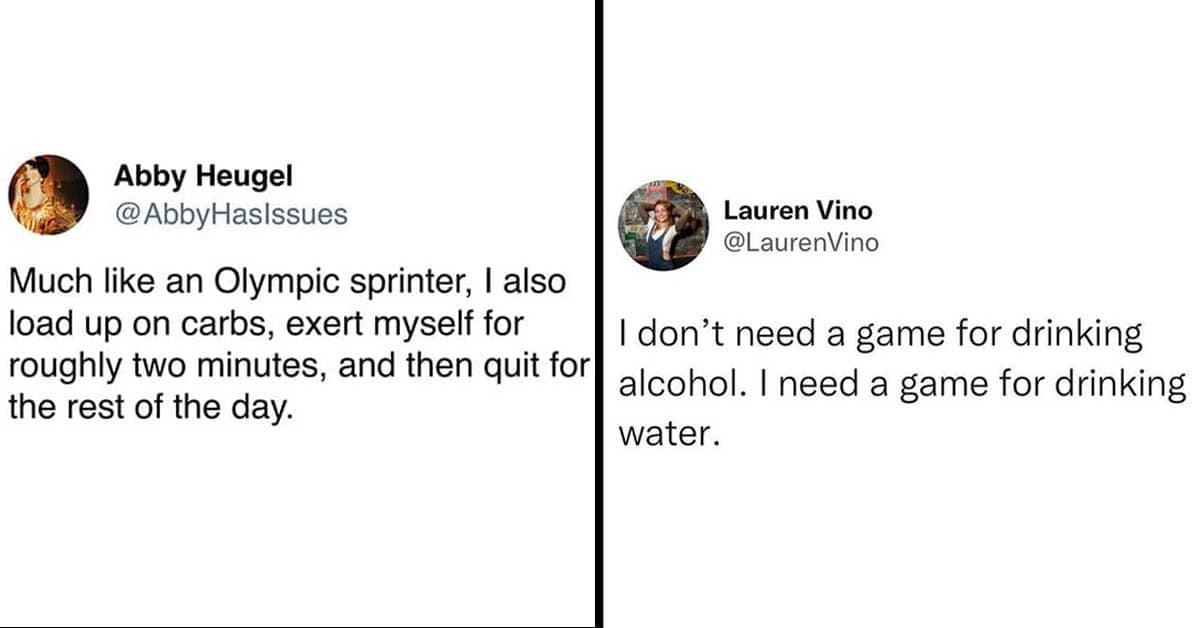The height and width of the screenshot is (628, 1200).
Task: Click the word "Olympic" in Abby's tweet
Action: pyautogui.click(x=256, y=283)
